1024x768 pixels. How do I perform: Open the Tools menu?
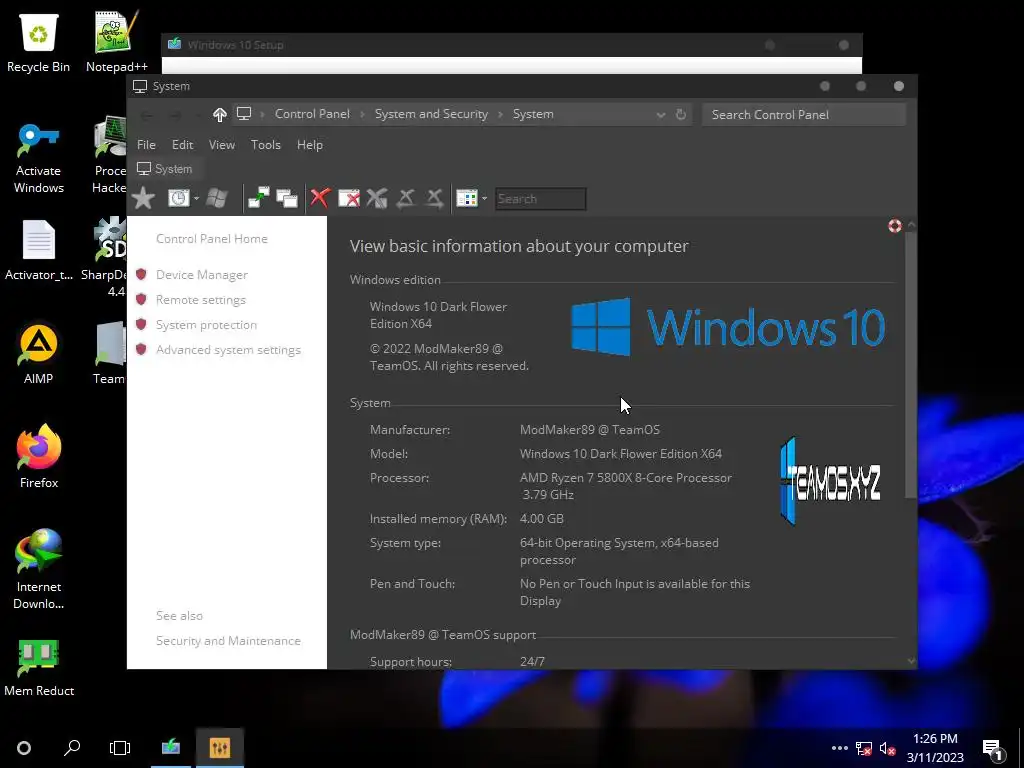[266, 145]
